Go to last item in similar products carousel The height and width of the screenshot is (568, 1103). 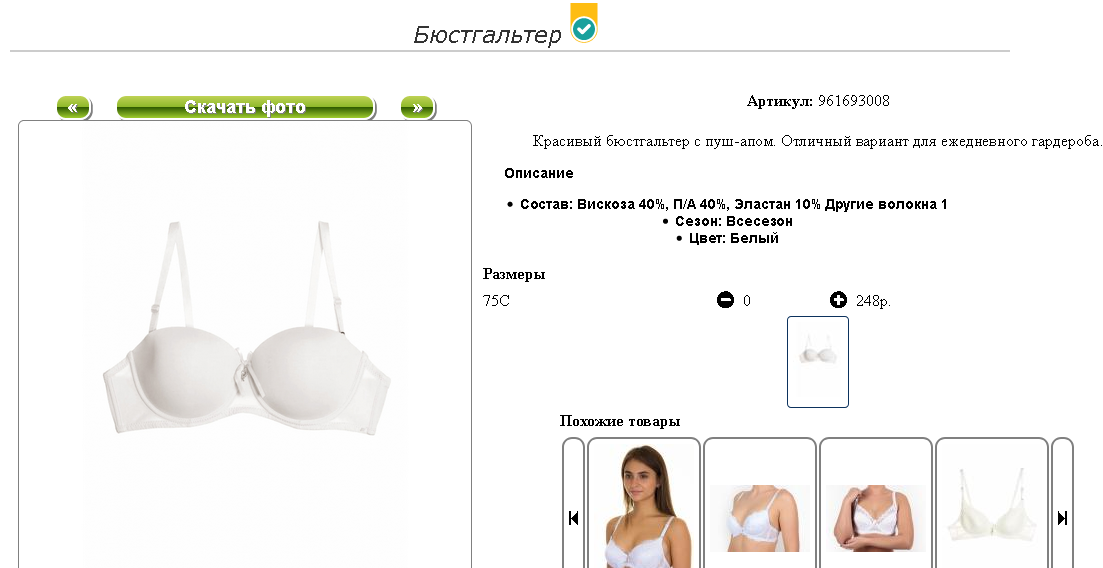tap(1062, 517)
